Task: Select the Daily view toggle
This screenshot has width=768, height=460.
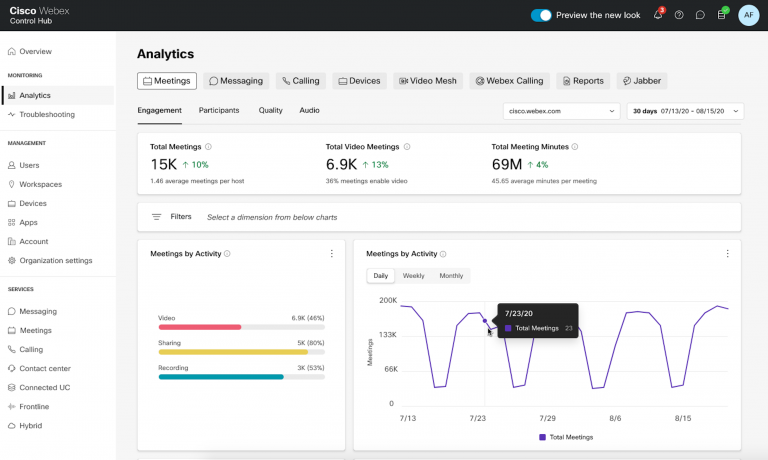Action: pyautogui.click(x=381, y=276)
